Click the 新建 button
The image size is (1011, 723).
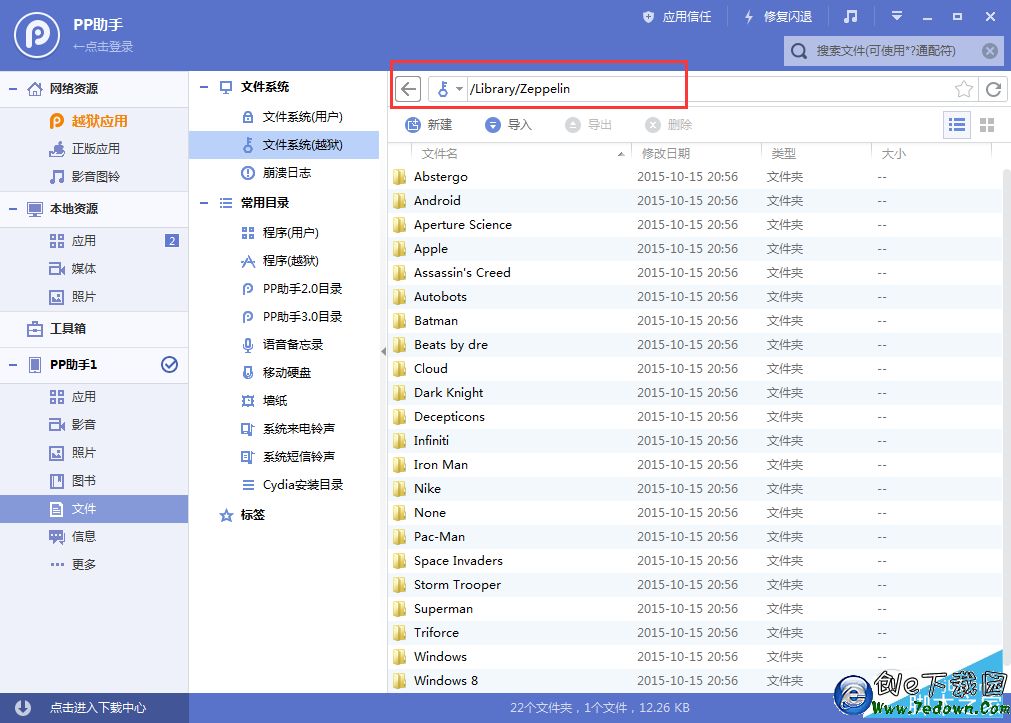(429, 124)
